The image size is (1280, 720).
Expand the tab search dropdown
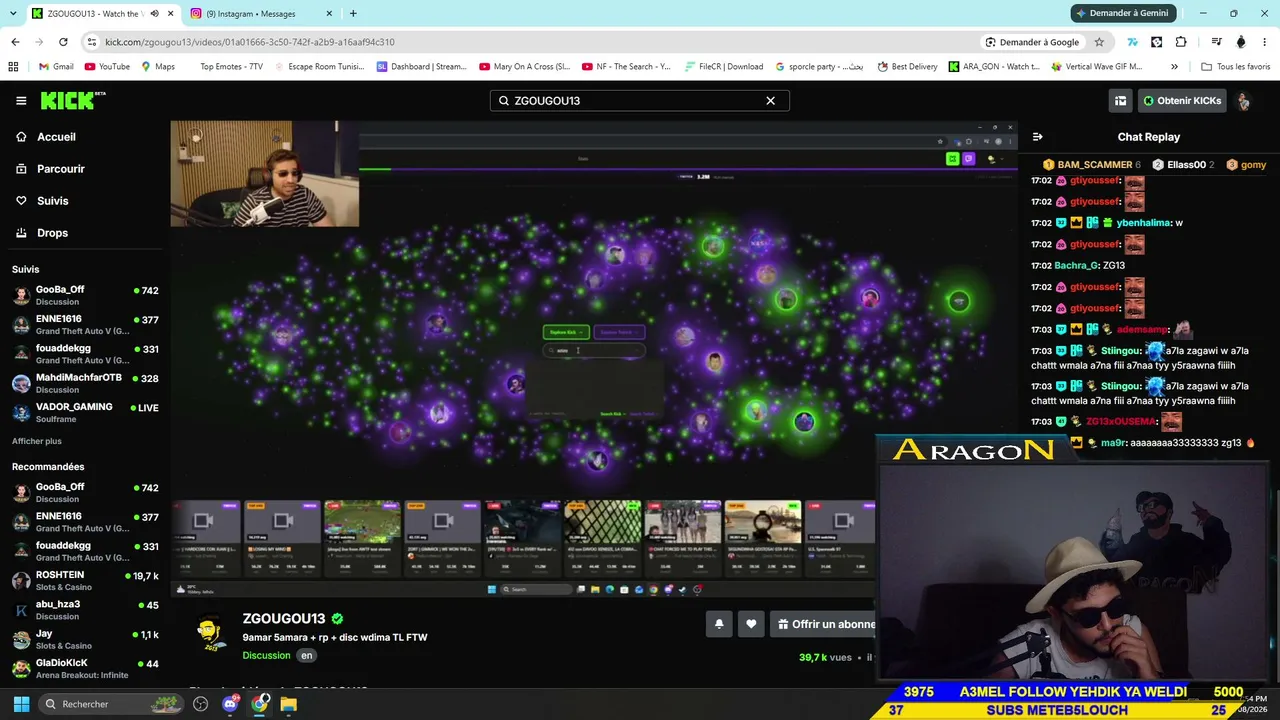(11, 14)
